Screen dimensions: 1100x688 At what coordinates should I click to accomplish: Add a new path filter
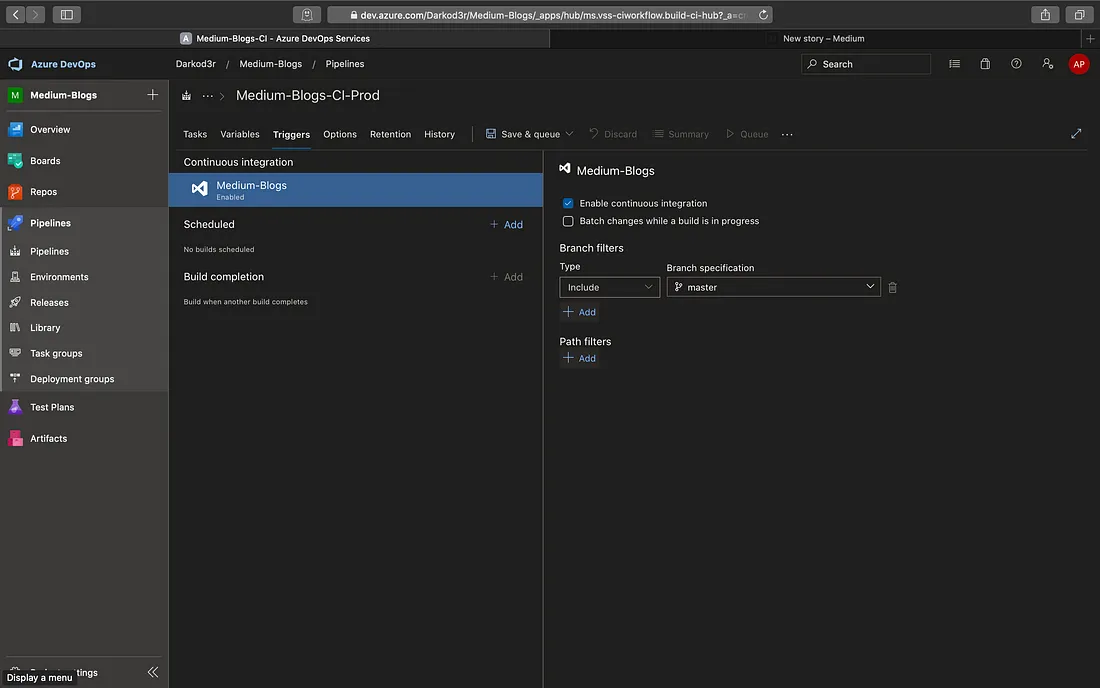(579, 358)
